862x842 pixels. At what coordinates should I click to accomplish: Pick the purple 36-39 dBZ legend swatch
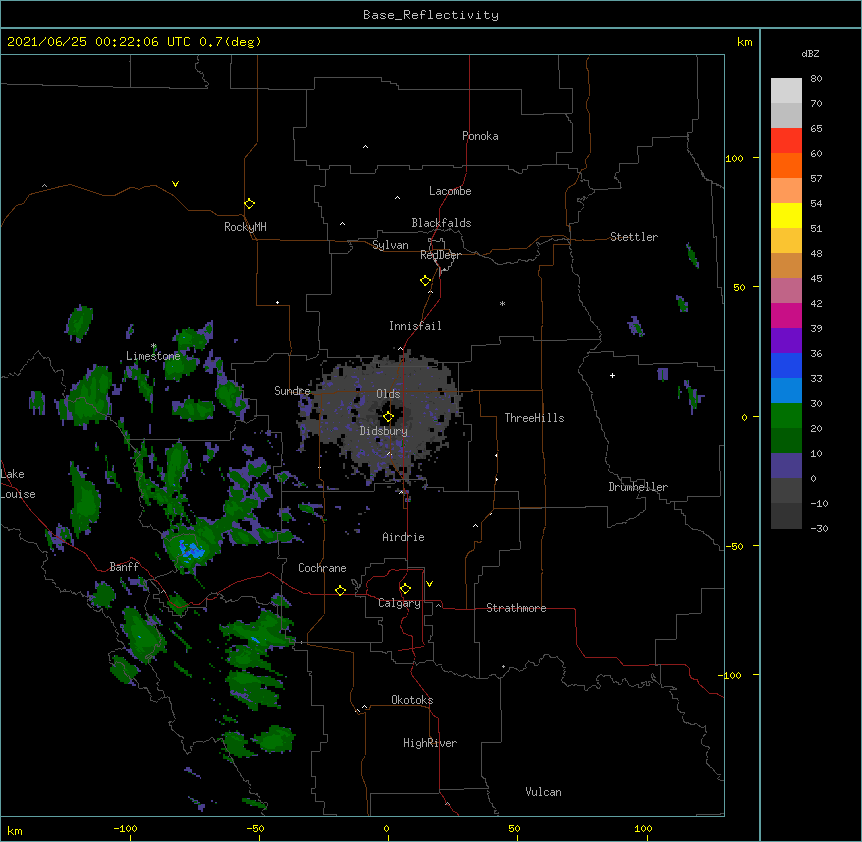(x=786, y=340)
